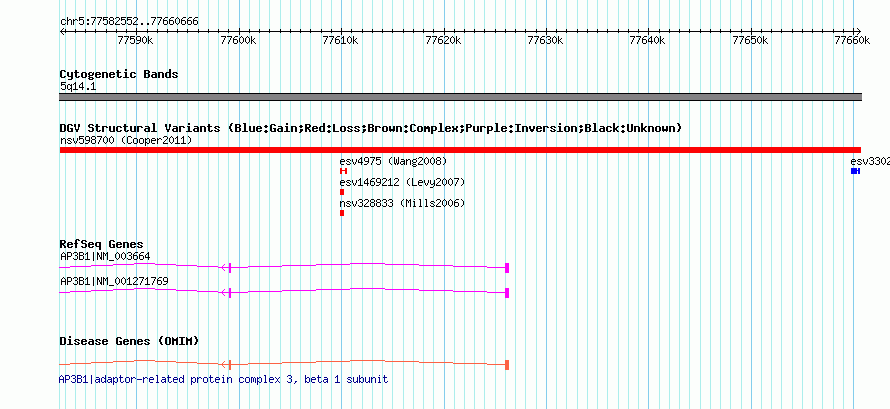Viewport: 890px width, 409px height.
Task: Click the strand arrow on the NM_003664 transcript
Action: click(x=225, y=268)
